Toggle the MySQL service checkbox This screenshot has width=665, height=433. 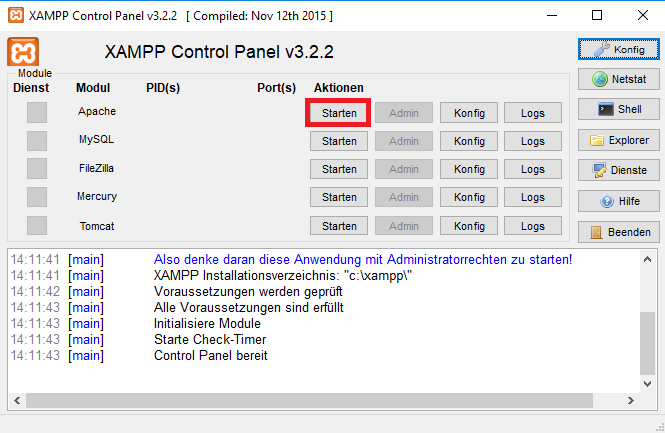tap(37, 140)
